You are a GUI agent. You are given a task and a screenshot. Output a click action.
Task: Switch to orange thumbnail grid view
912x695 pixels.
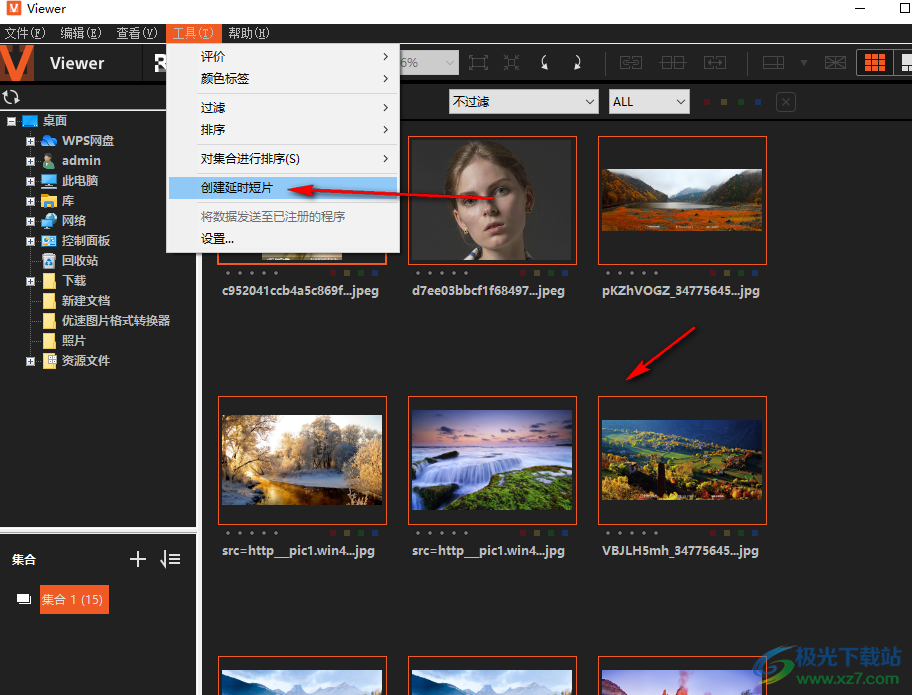pyautogui.click(x=875, y=62)
